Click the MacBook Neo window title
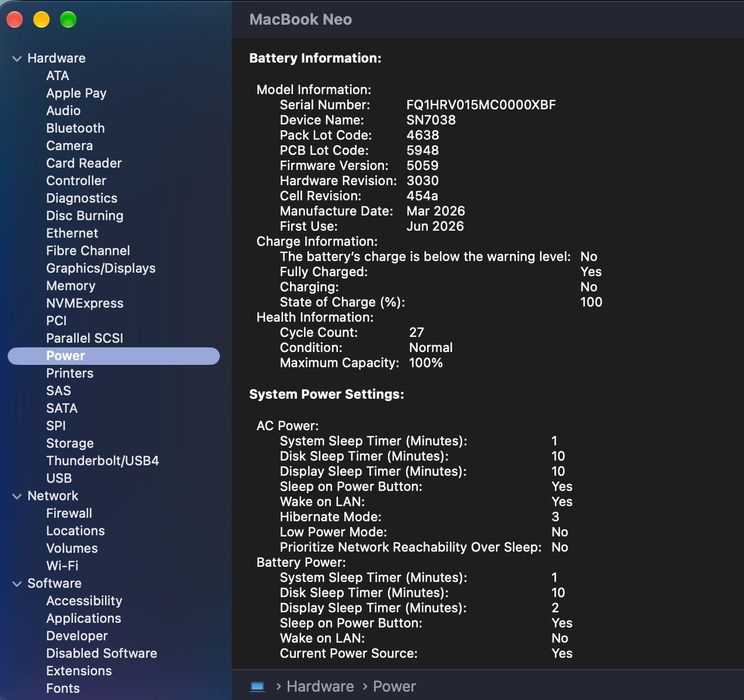This screenshot has height=700, width=744. (x=300, y=19)
